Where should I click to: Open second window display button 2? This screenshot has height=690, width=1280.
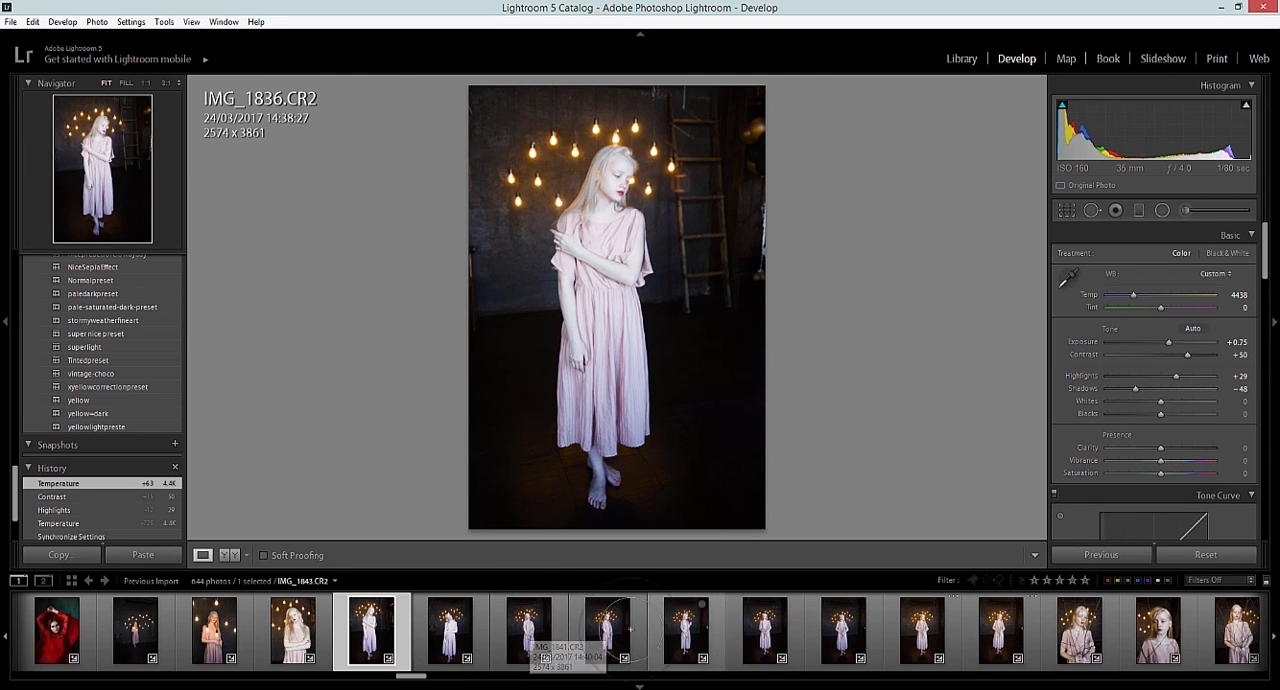(x=43, y=580)
